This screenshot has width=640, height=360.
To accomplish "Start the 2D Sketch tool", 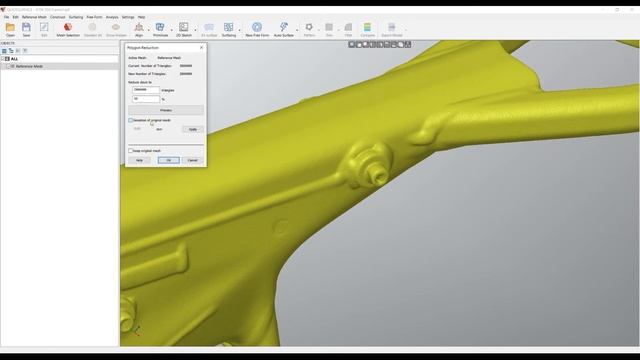I will (x=184, y=27).
